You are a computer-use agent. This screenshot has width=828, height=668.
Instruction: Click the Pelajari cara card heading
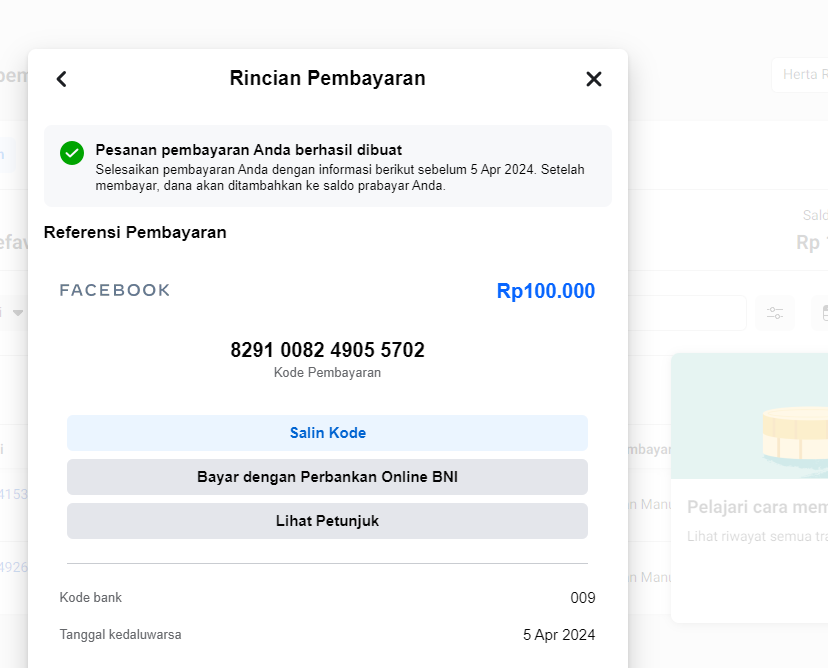(x=757, y=507)
